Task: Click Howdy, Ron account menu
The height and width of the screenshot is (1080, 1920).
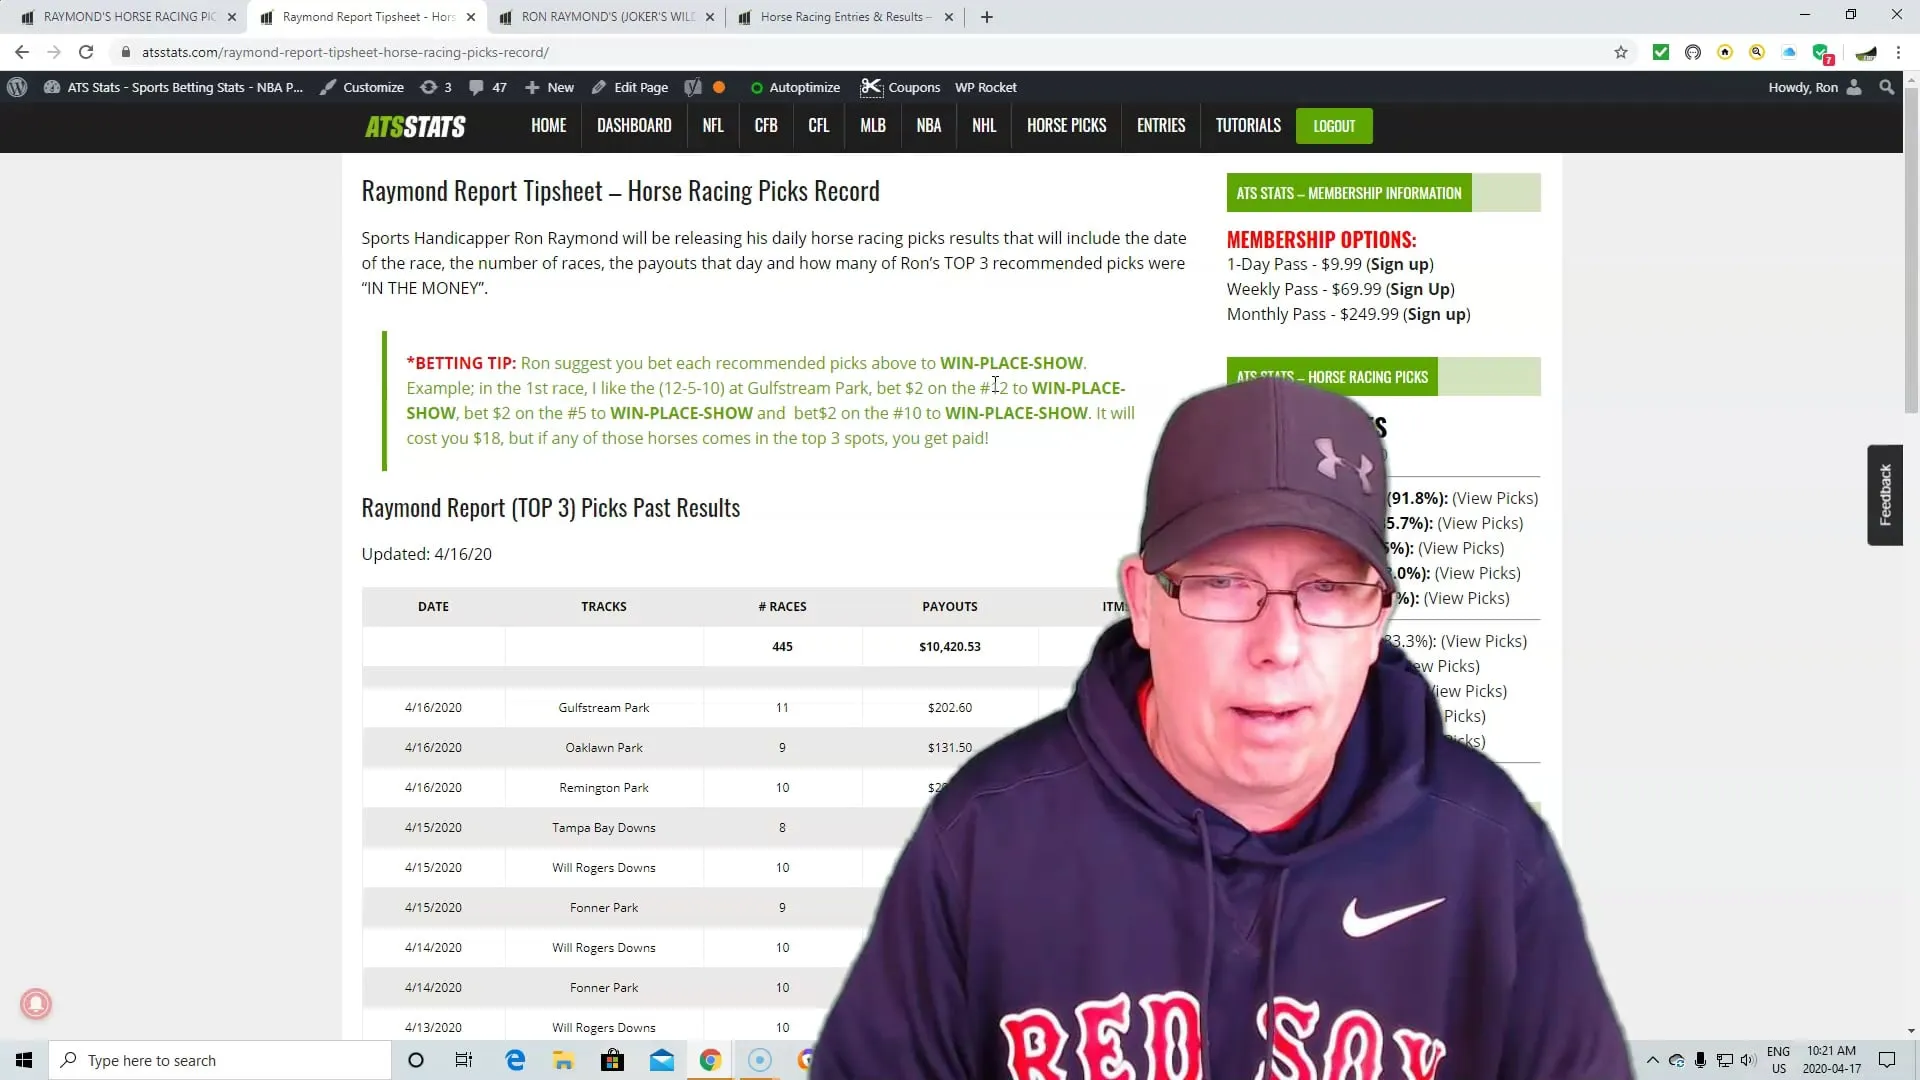Action: (1815, 87)
